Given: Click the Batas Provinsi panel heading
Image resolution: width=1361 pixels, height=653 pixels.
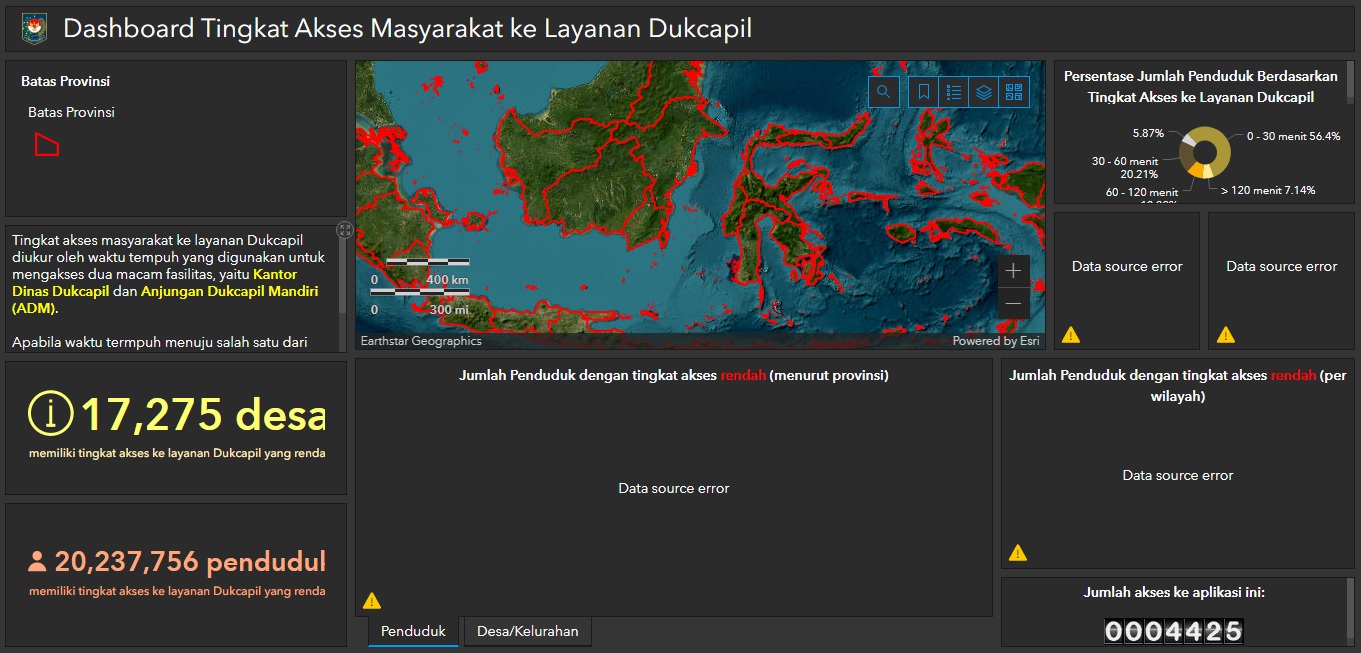Looking at the screenshot, I should [65, 81].
